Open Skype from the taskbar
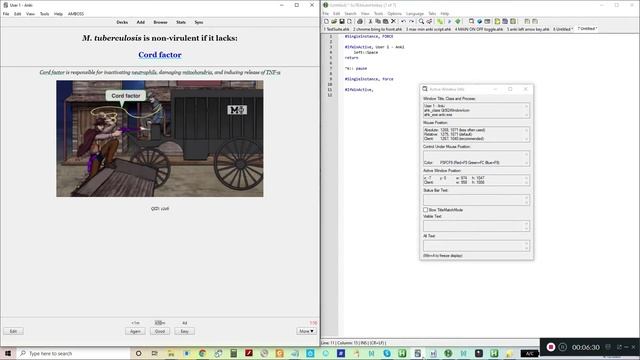Image resolution: width=640 pixels, height=360 pixels. (387, 353)
